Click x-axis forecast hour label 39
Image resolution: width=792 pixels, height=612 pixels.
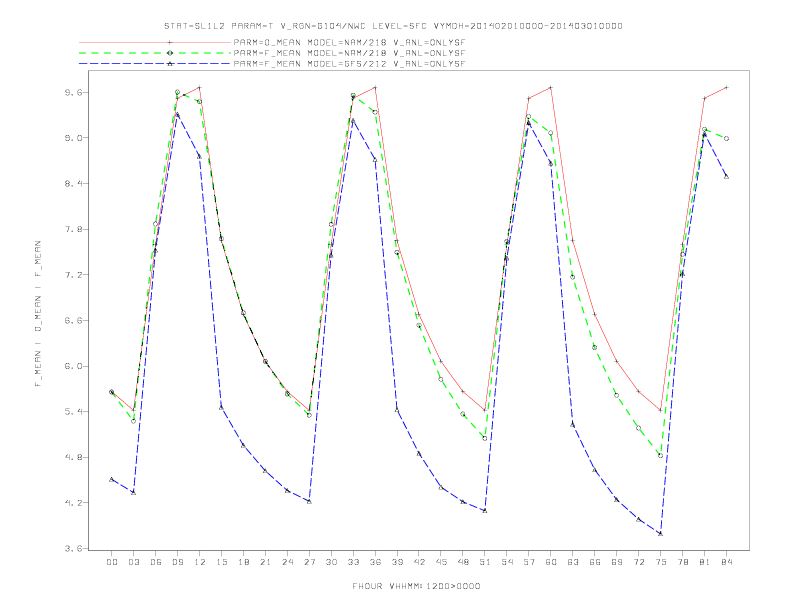coord(397,562)
